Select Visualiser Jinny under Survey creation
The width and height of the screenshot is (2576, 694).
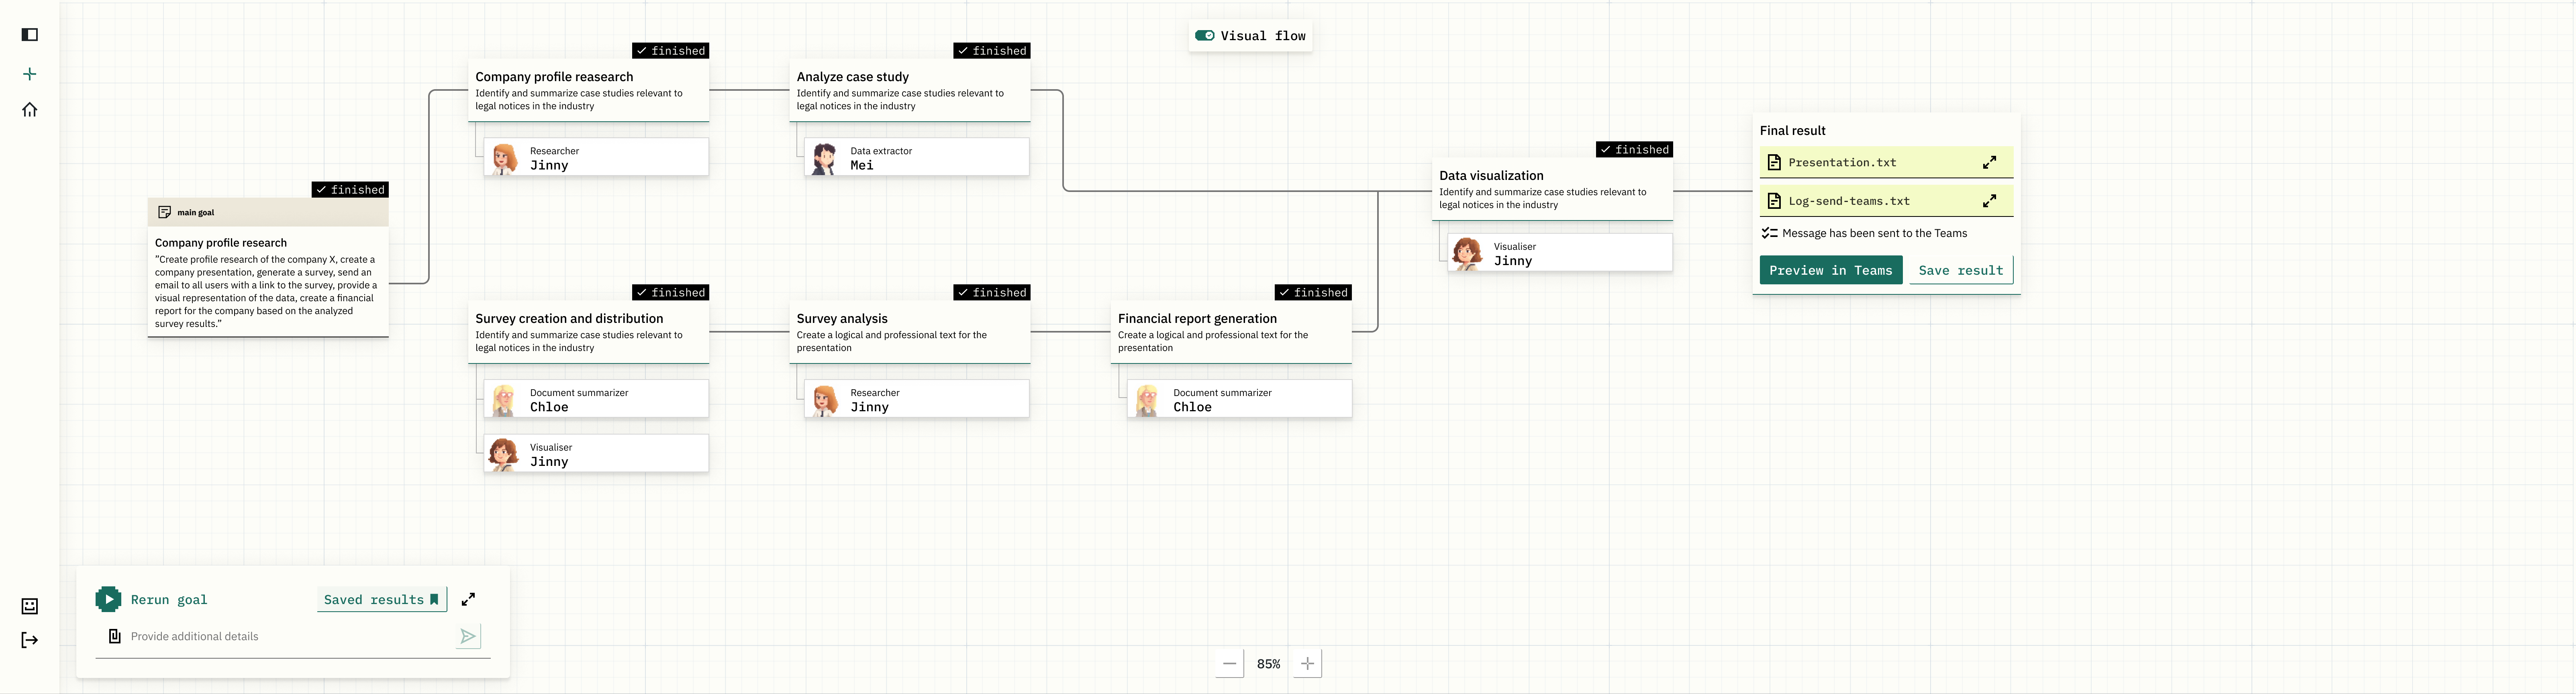click(597, 454)
